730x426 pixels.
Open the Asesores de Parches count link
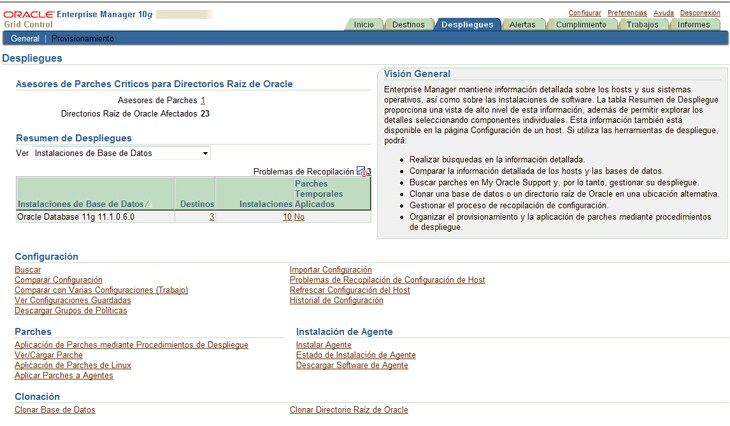[x=203, y=101]
